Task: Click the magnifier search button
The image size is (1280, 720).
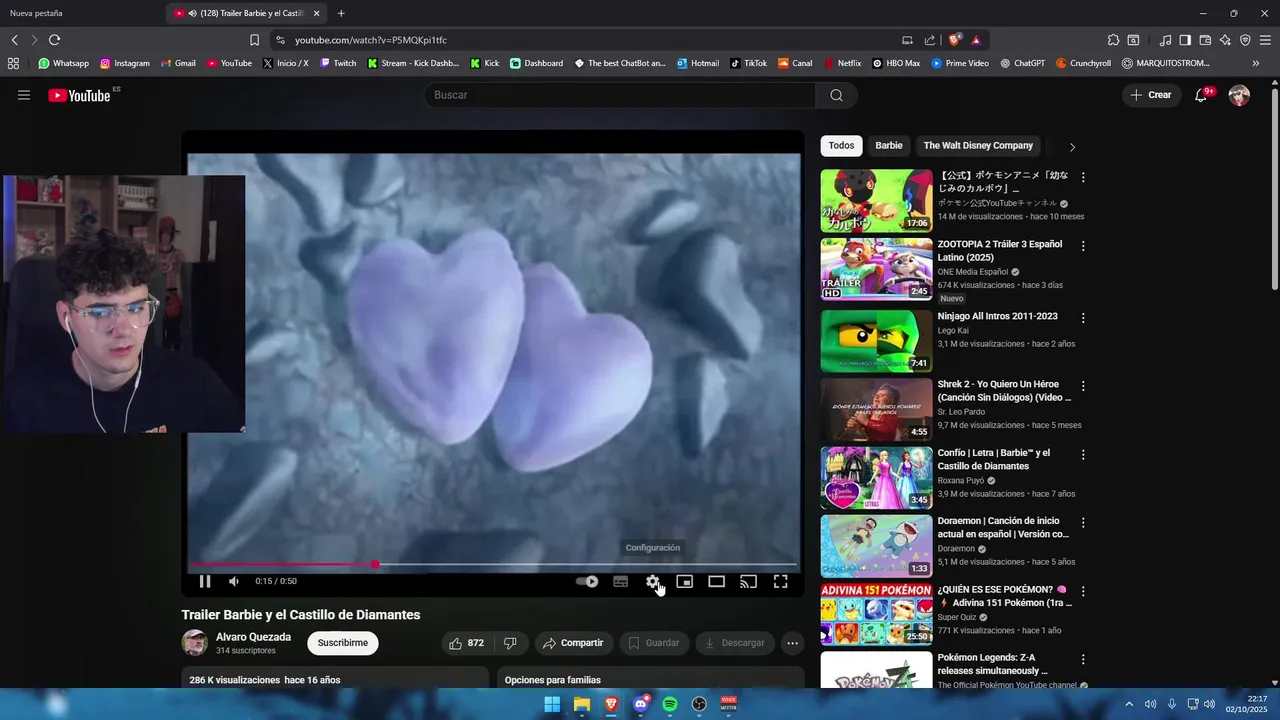Action: click(837, 95)
